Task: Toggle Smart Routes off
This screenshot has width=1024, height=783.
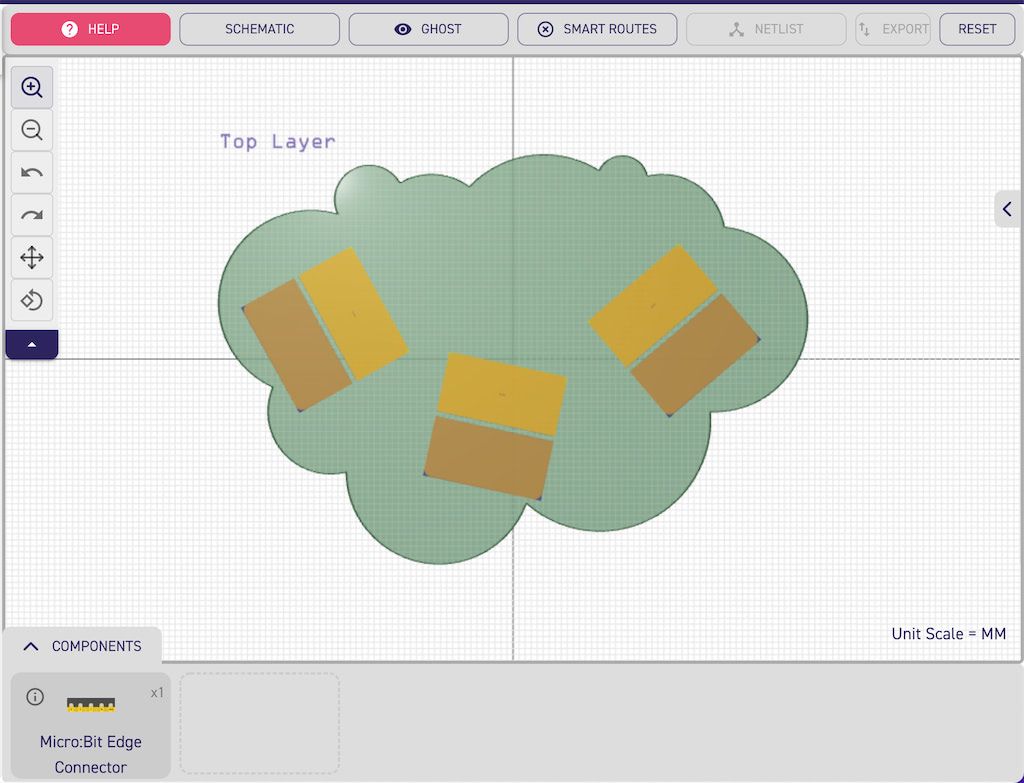Action: pyautogui.click(x=597, y=29)
